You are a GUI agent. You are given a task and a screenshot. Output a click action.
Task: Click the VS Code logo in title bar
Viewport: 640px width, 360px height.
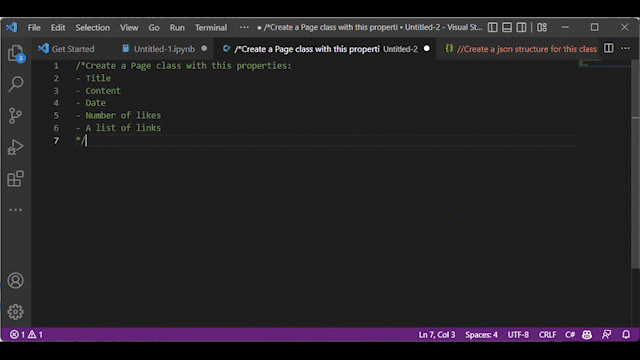tap(12, 27)
